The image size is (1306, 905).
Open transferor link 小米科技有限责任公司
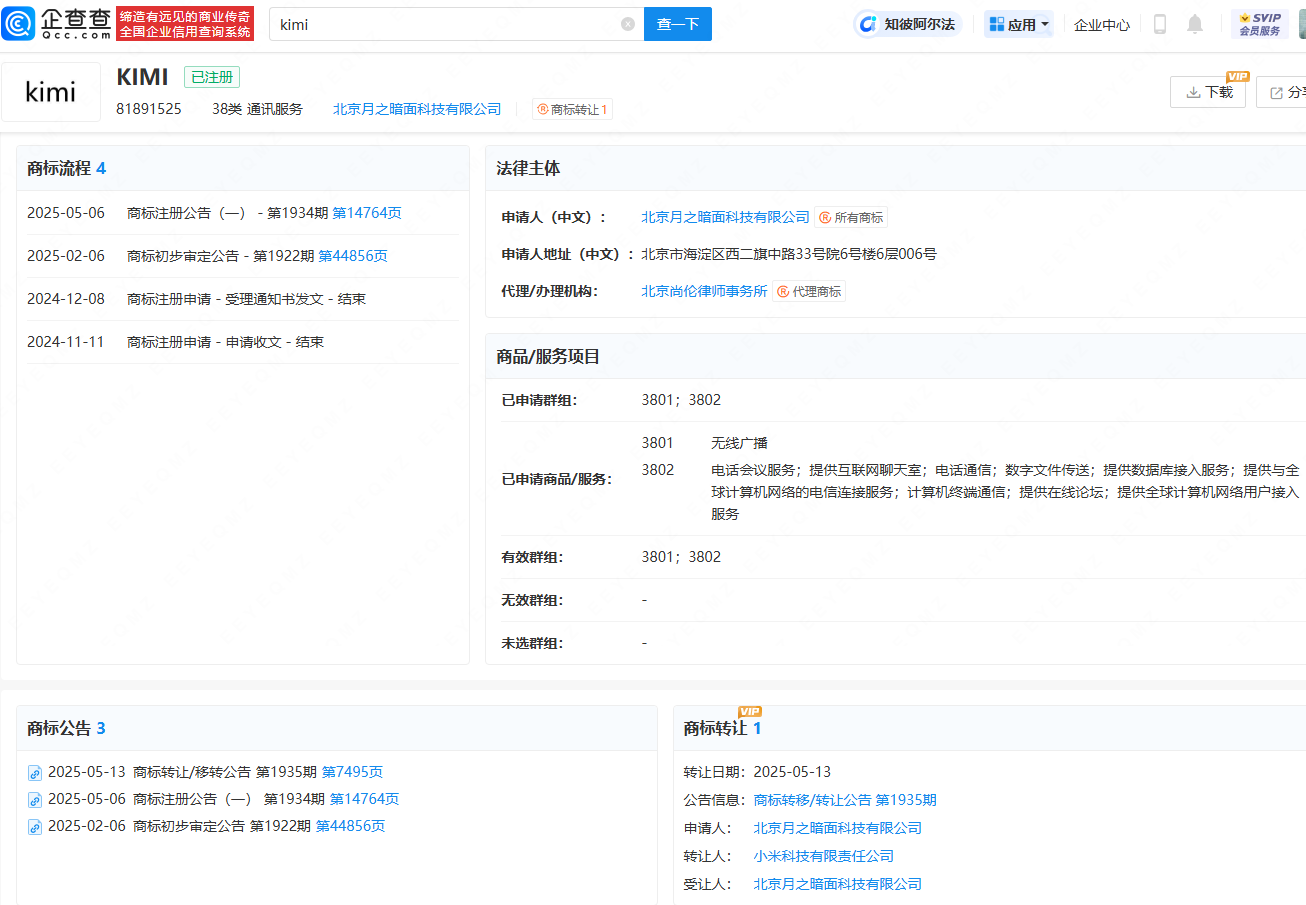(x=821, y=855)
